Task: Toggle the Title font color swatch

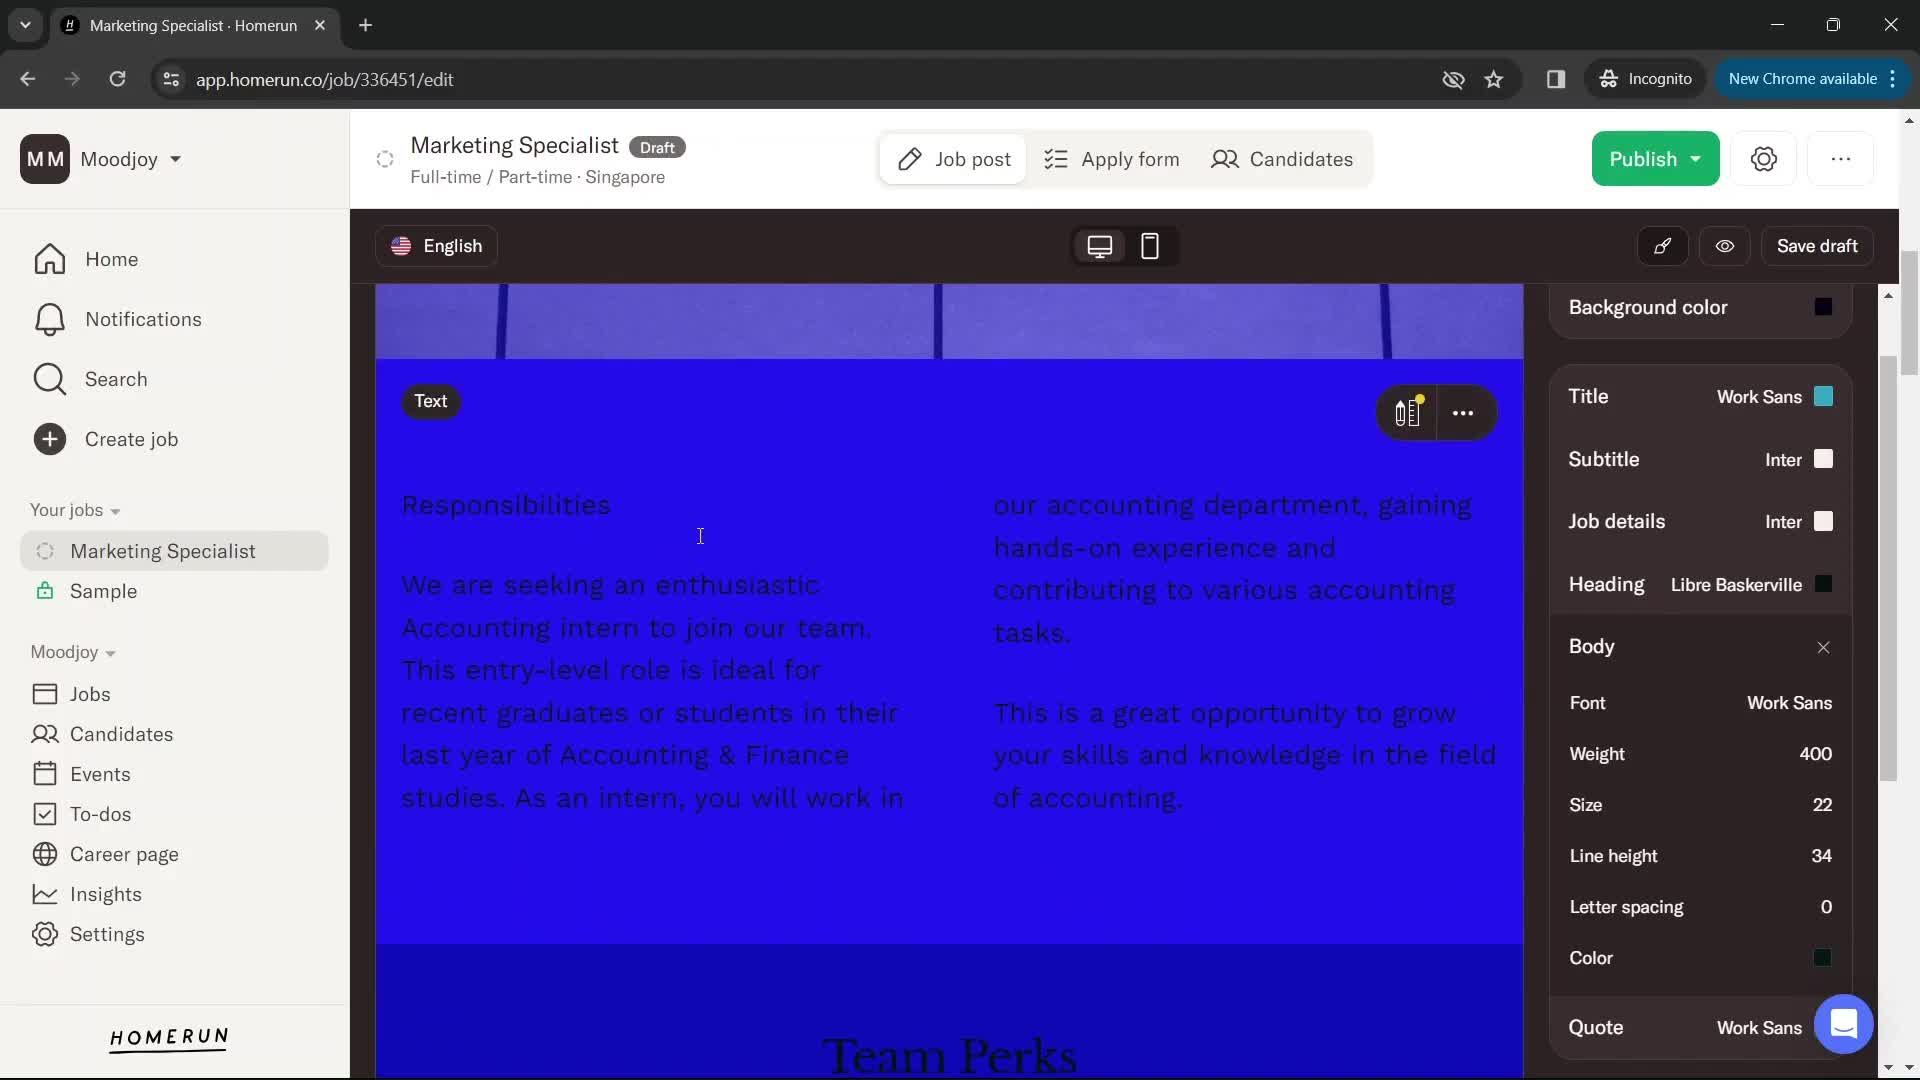Action: pos(1825,398)
